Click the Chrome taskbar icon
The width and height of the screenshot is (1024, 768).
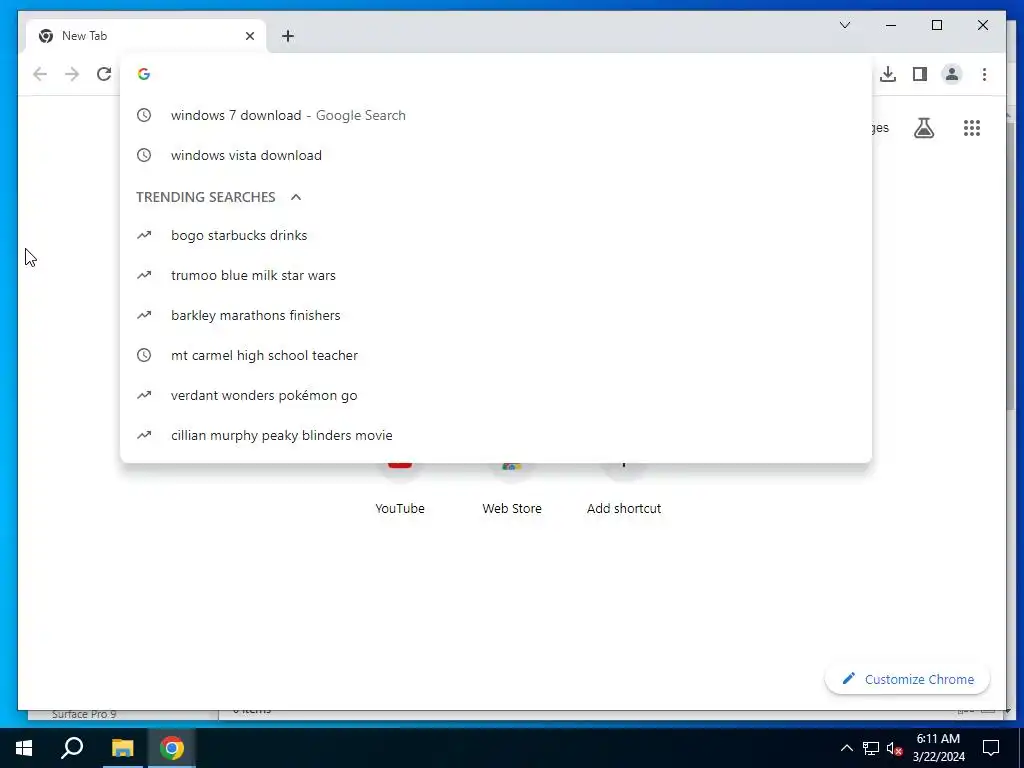(172, 748)
